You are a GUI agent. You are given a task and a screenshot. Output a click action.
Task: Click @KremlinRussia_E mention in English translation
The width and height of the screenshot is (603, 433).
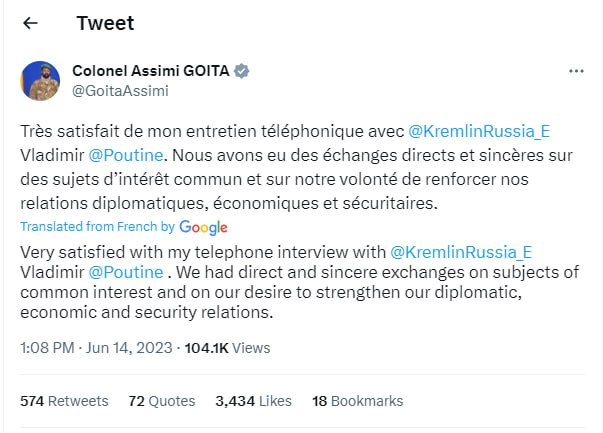point(460,251)
